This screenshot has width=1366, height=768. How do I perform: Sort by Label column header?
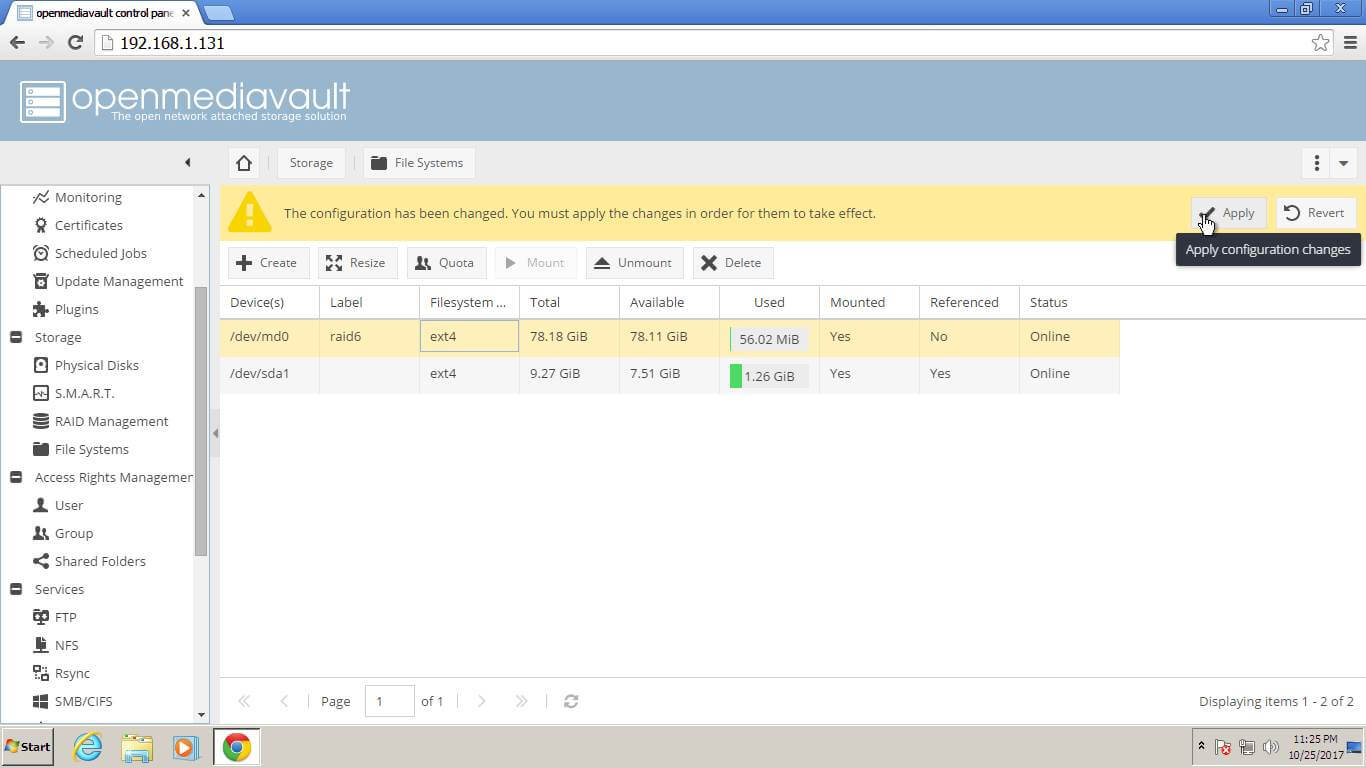coord(370,302)
